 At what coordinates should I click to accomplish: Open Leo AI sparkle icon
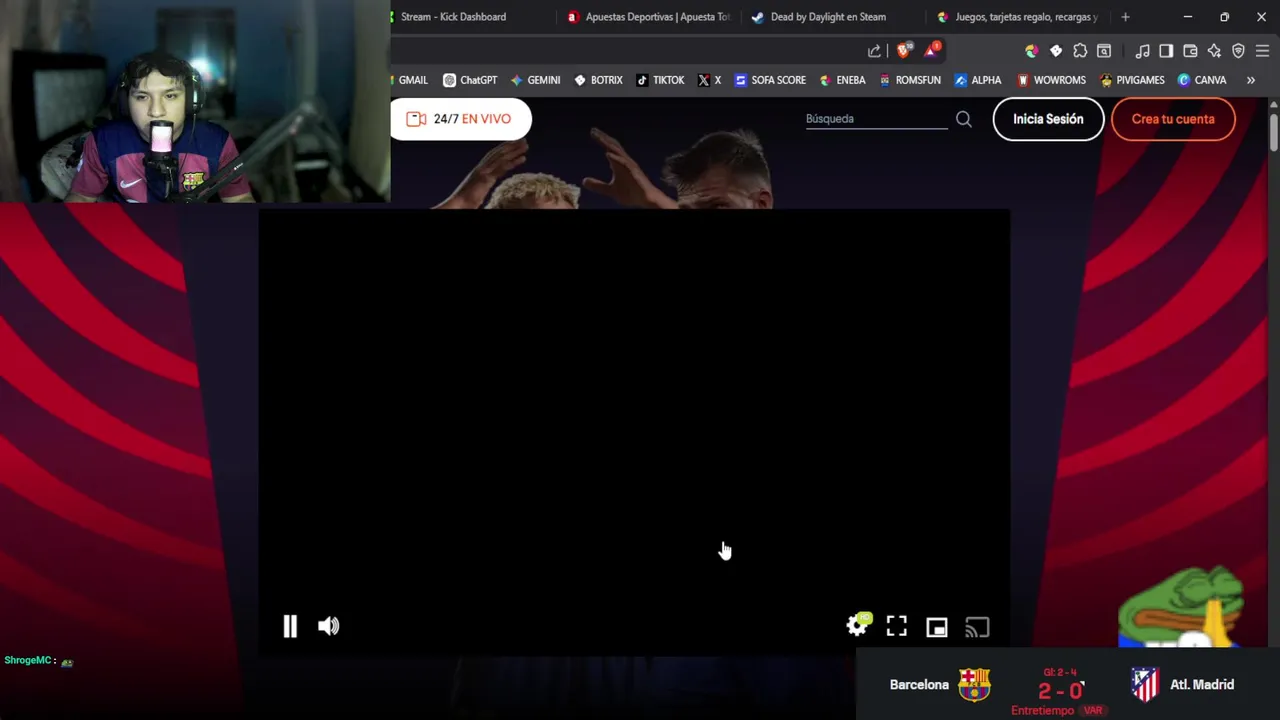pos(1214,51)
